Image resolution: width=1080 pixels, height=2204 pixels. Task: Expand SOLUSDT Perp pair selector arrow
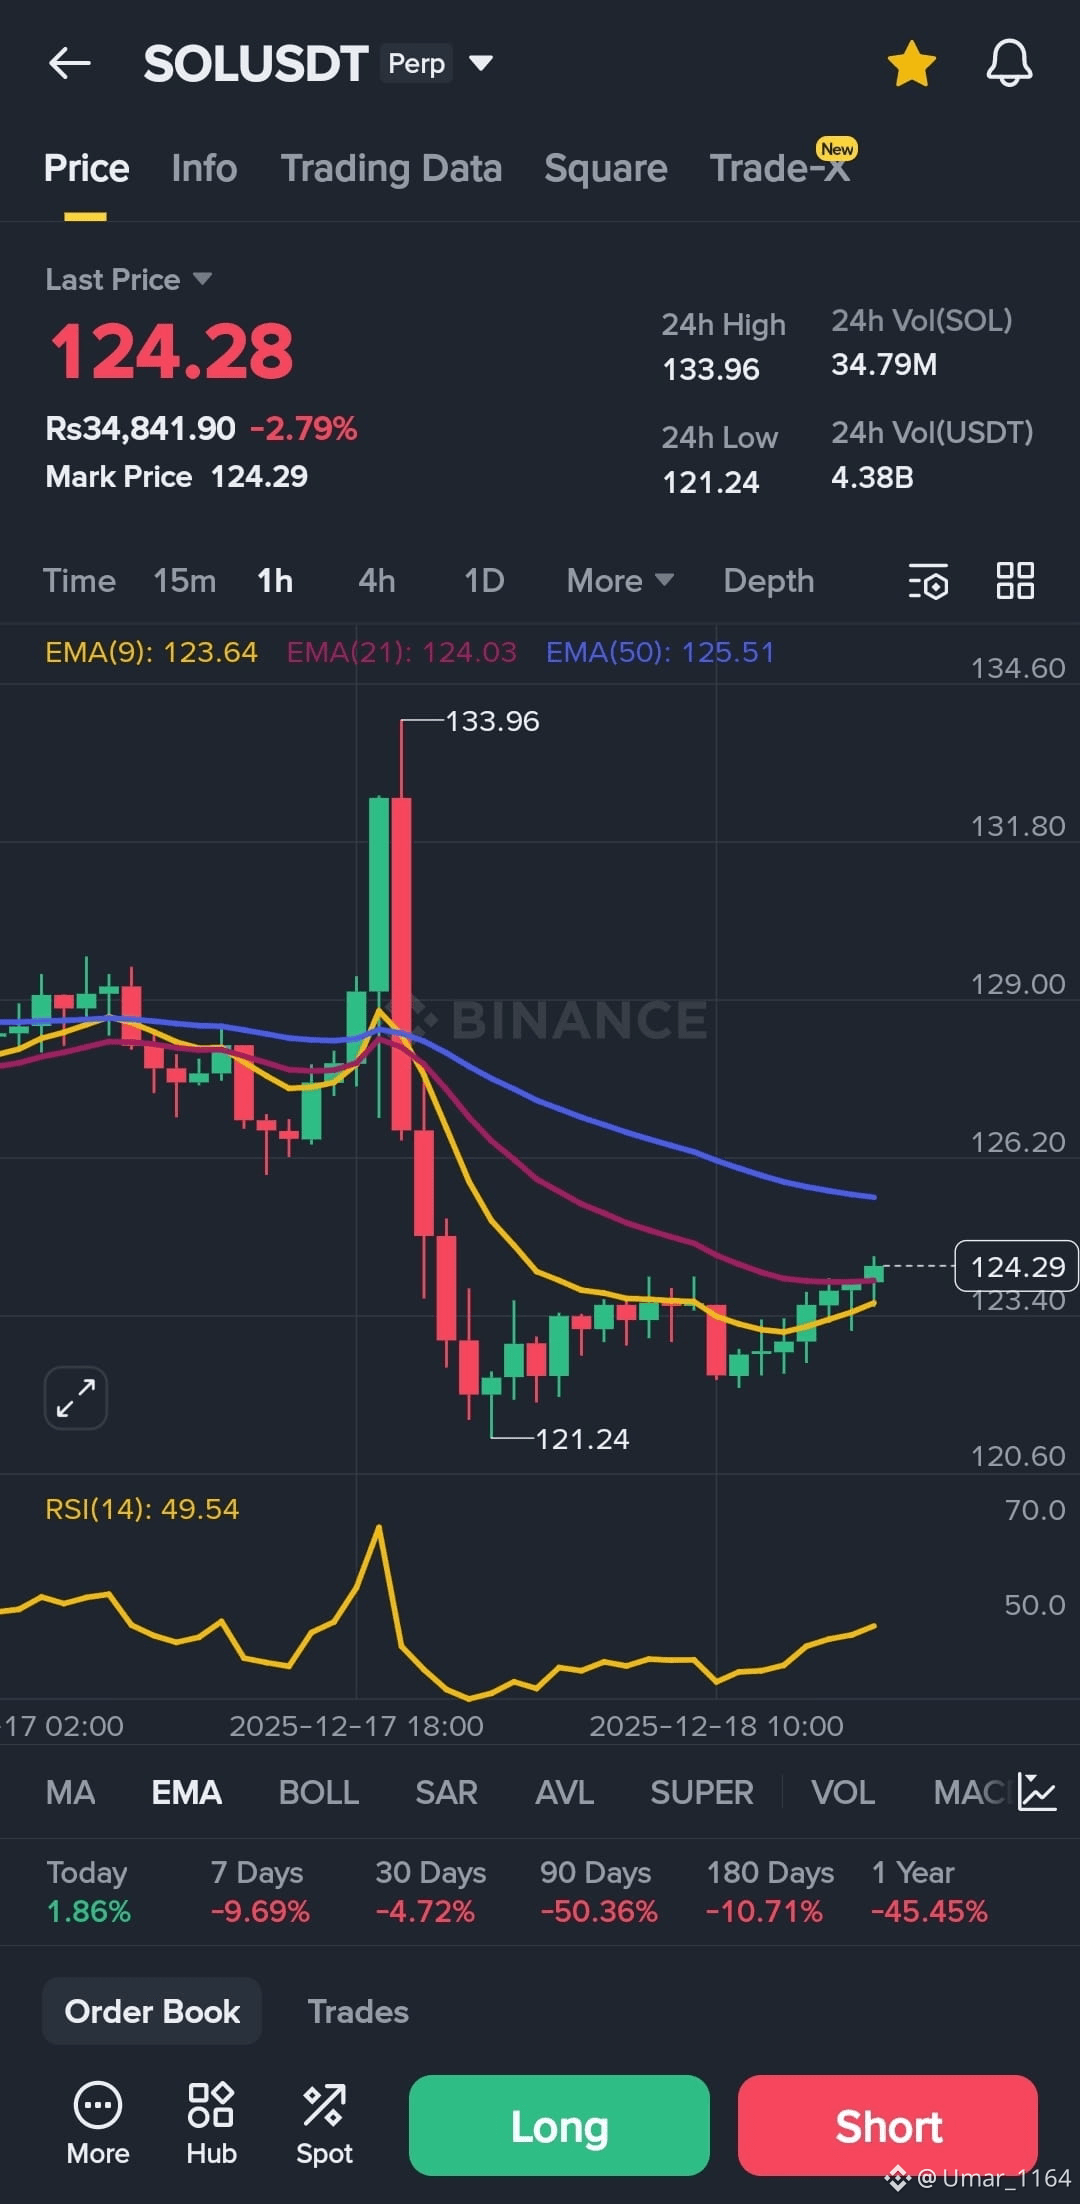point(481,64)
